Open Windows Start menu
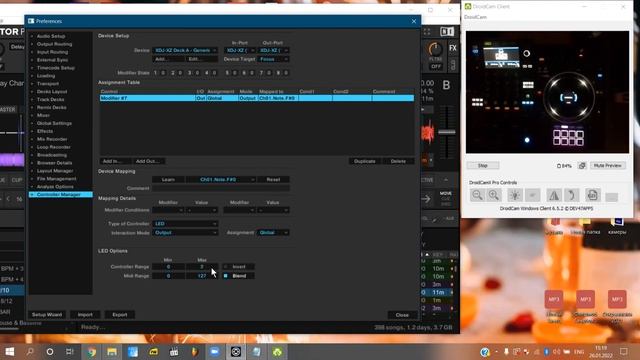640x360 pixels. tap(9, 351)
